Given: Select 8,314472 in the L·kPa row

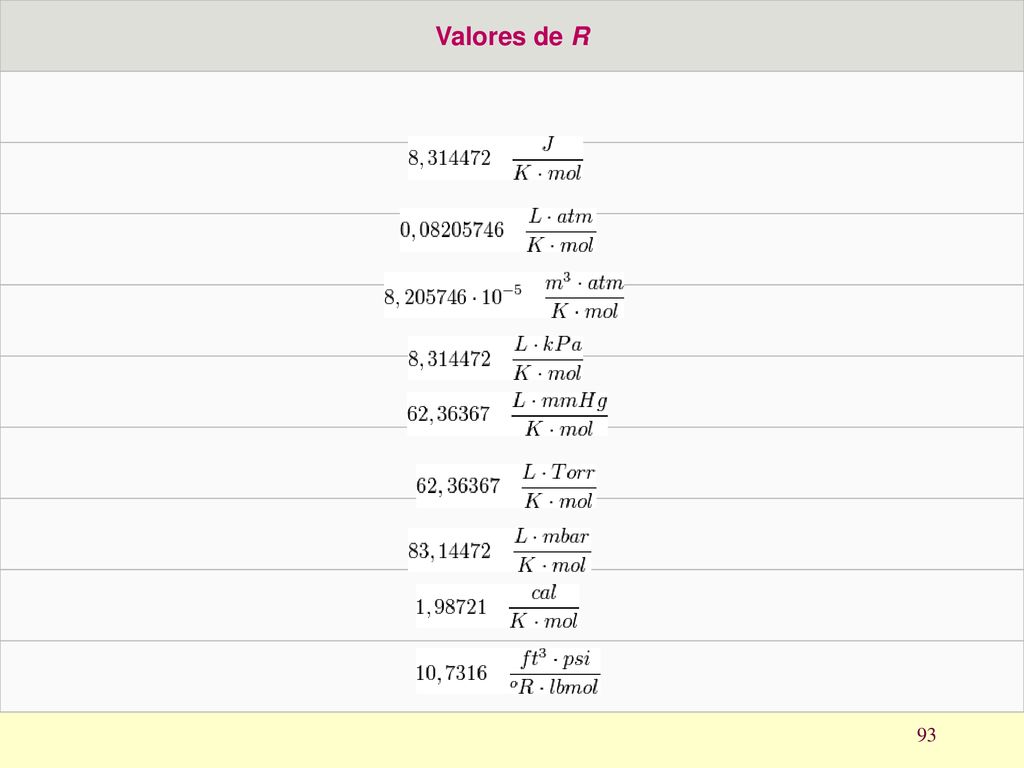Looking at the screenshot, I should pyautogui.click(x=449, y=359).
